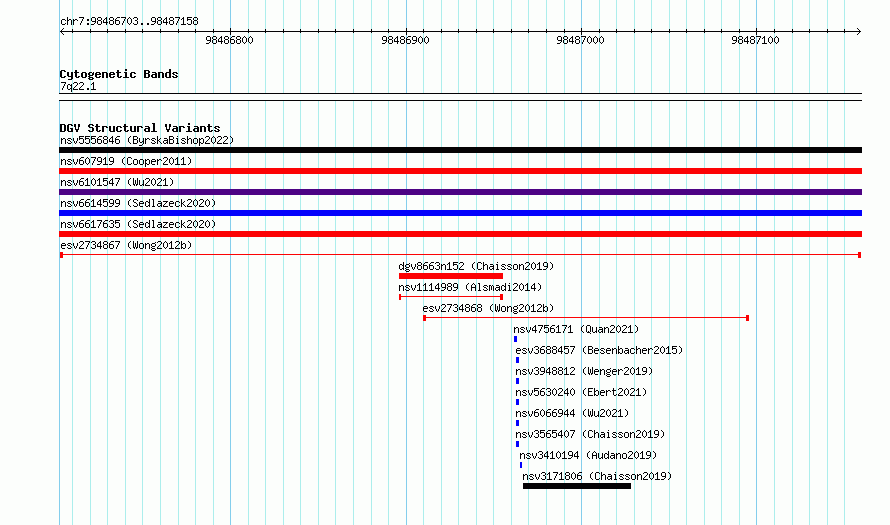The width and height of the screenshot is (890, 525).
Task: Open the nsv607919 (Cooper2011) label
Action: 126,161
